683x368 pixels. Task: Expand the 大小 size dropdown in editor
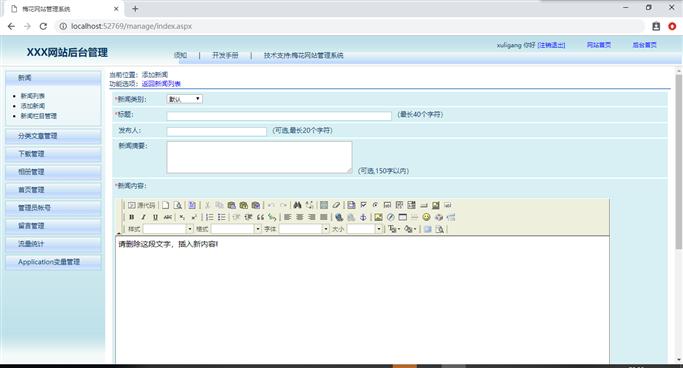[x=365, y=229]
